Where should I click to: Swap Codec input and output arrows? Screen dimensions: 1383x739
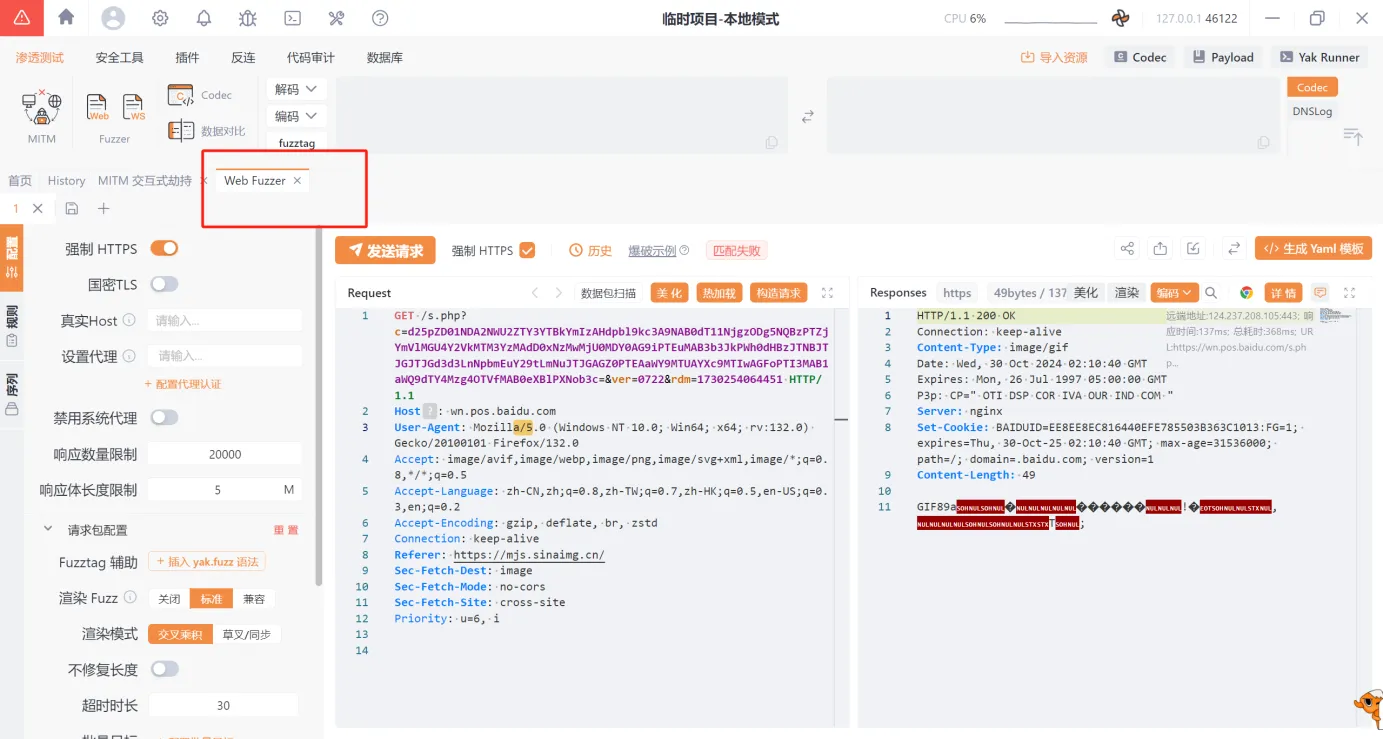(x=807, y=117)
